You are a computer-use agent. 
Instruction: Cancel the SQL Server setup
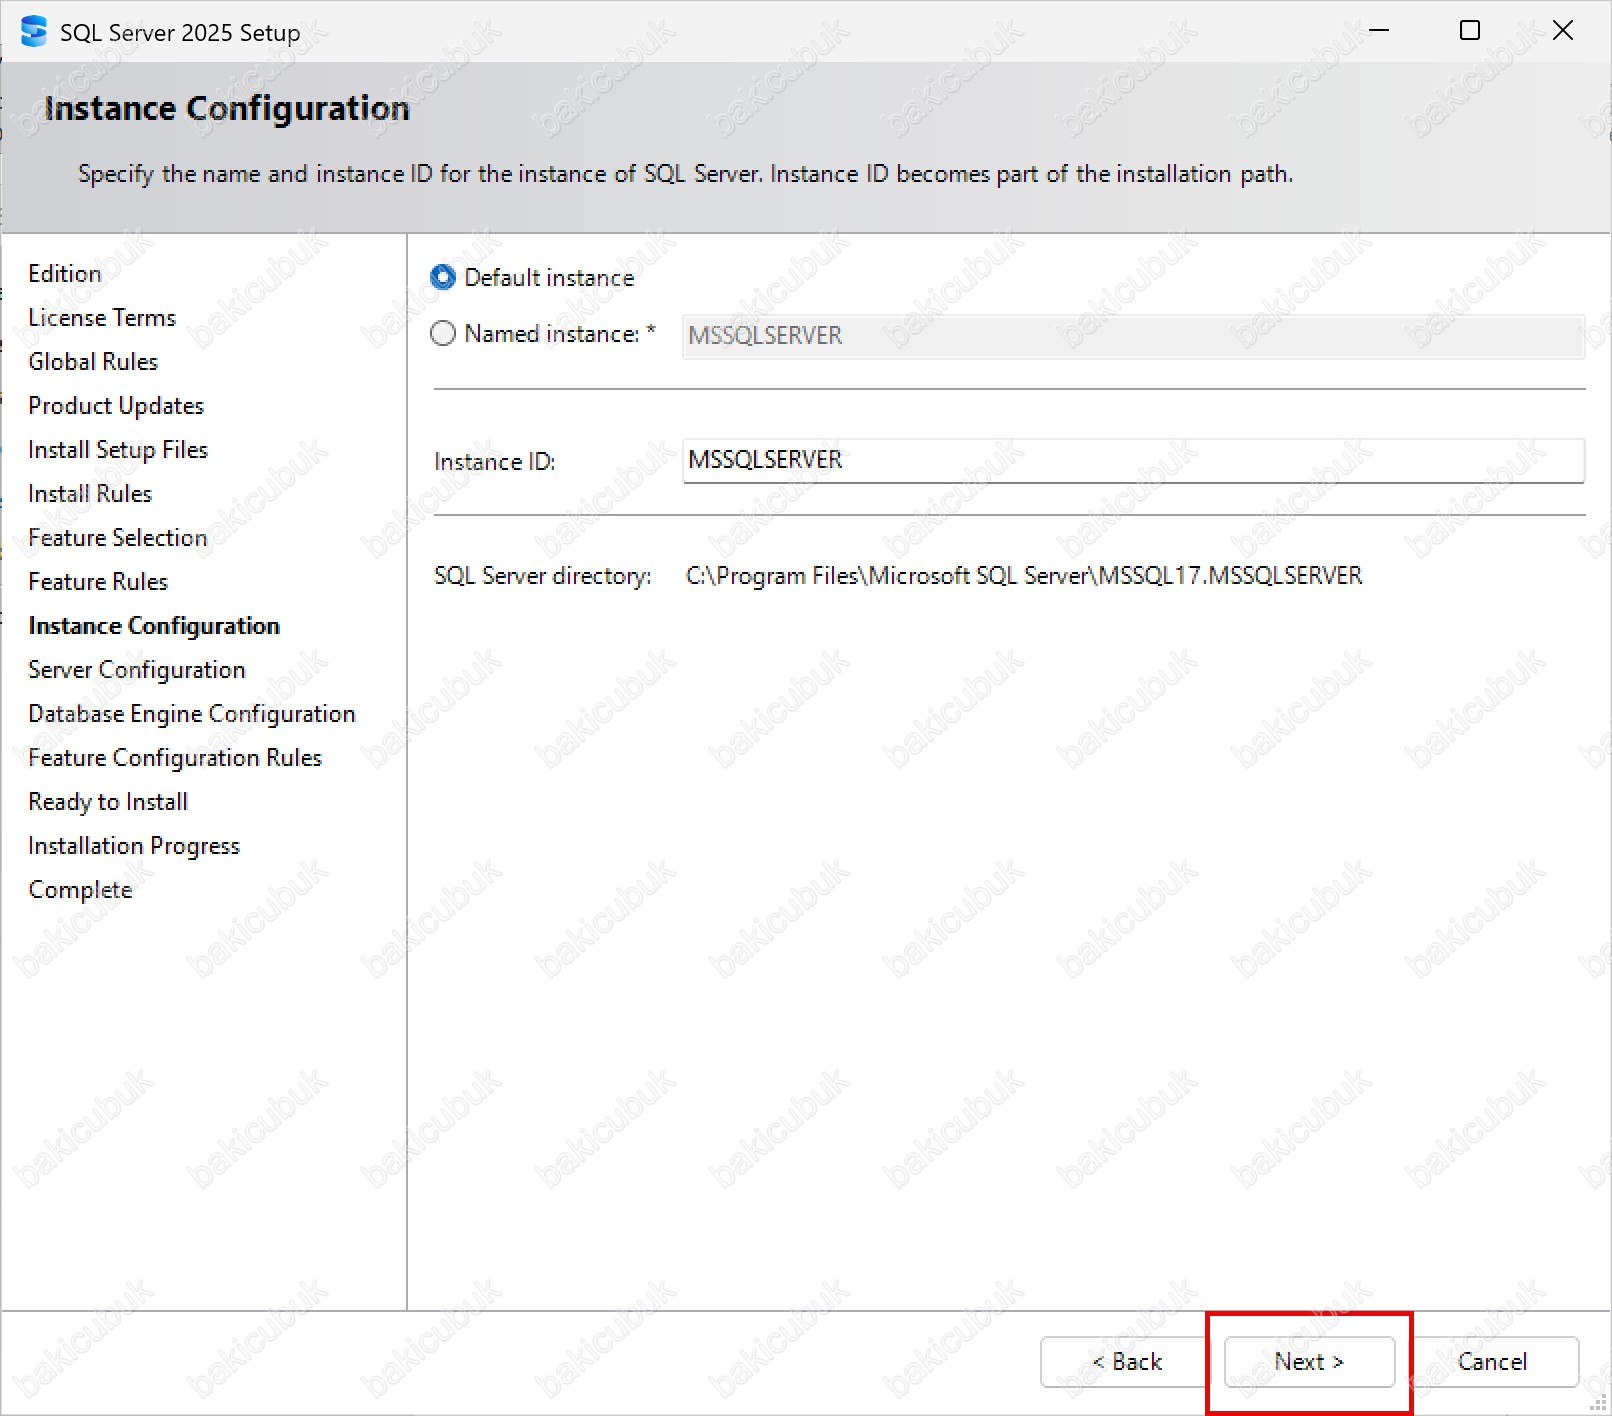(x=1492, y=1362)
